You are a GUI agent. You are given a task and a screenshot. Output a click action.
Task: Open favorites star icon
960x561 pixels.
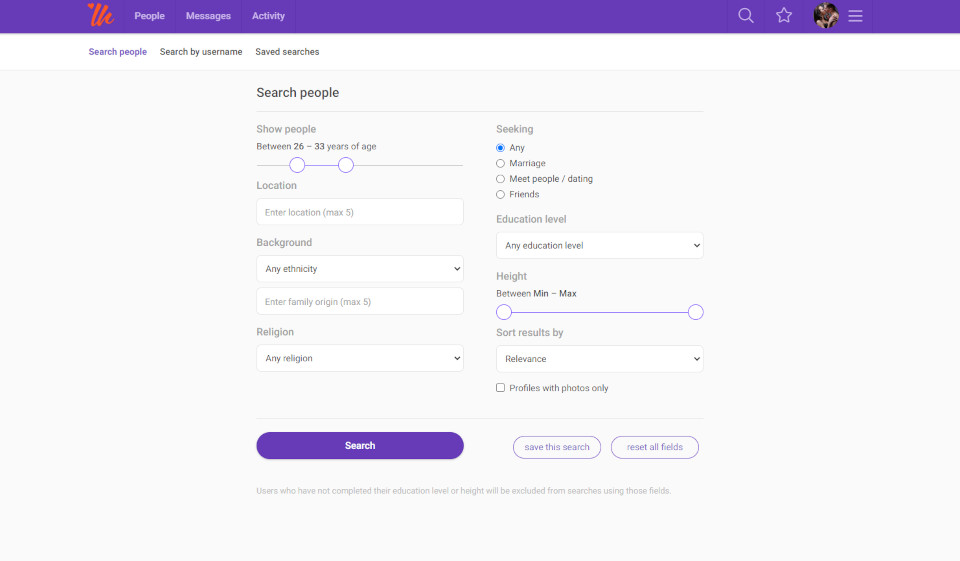coord(784,16)
